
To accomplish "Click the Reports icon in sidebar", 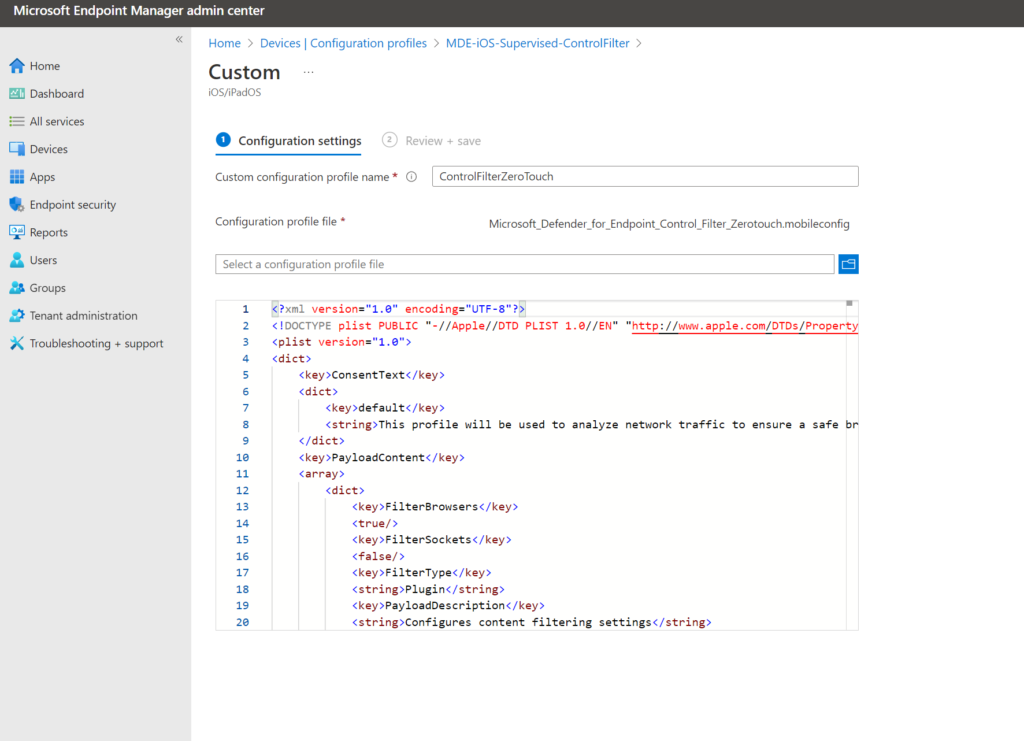I will tap(17, 232).
